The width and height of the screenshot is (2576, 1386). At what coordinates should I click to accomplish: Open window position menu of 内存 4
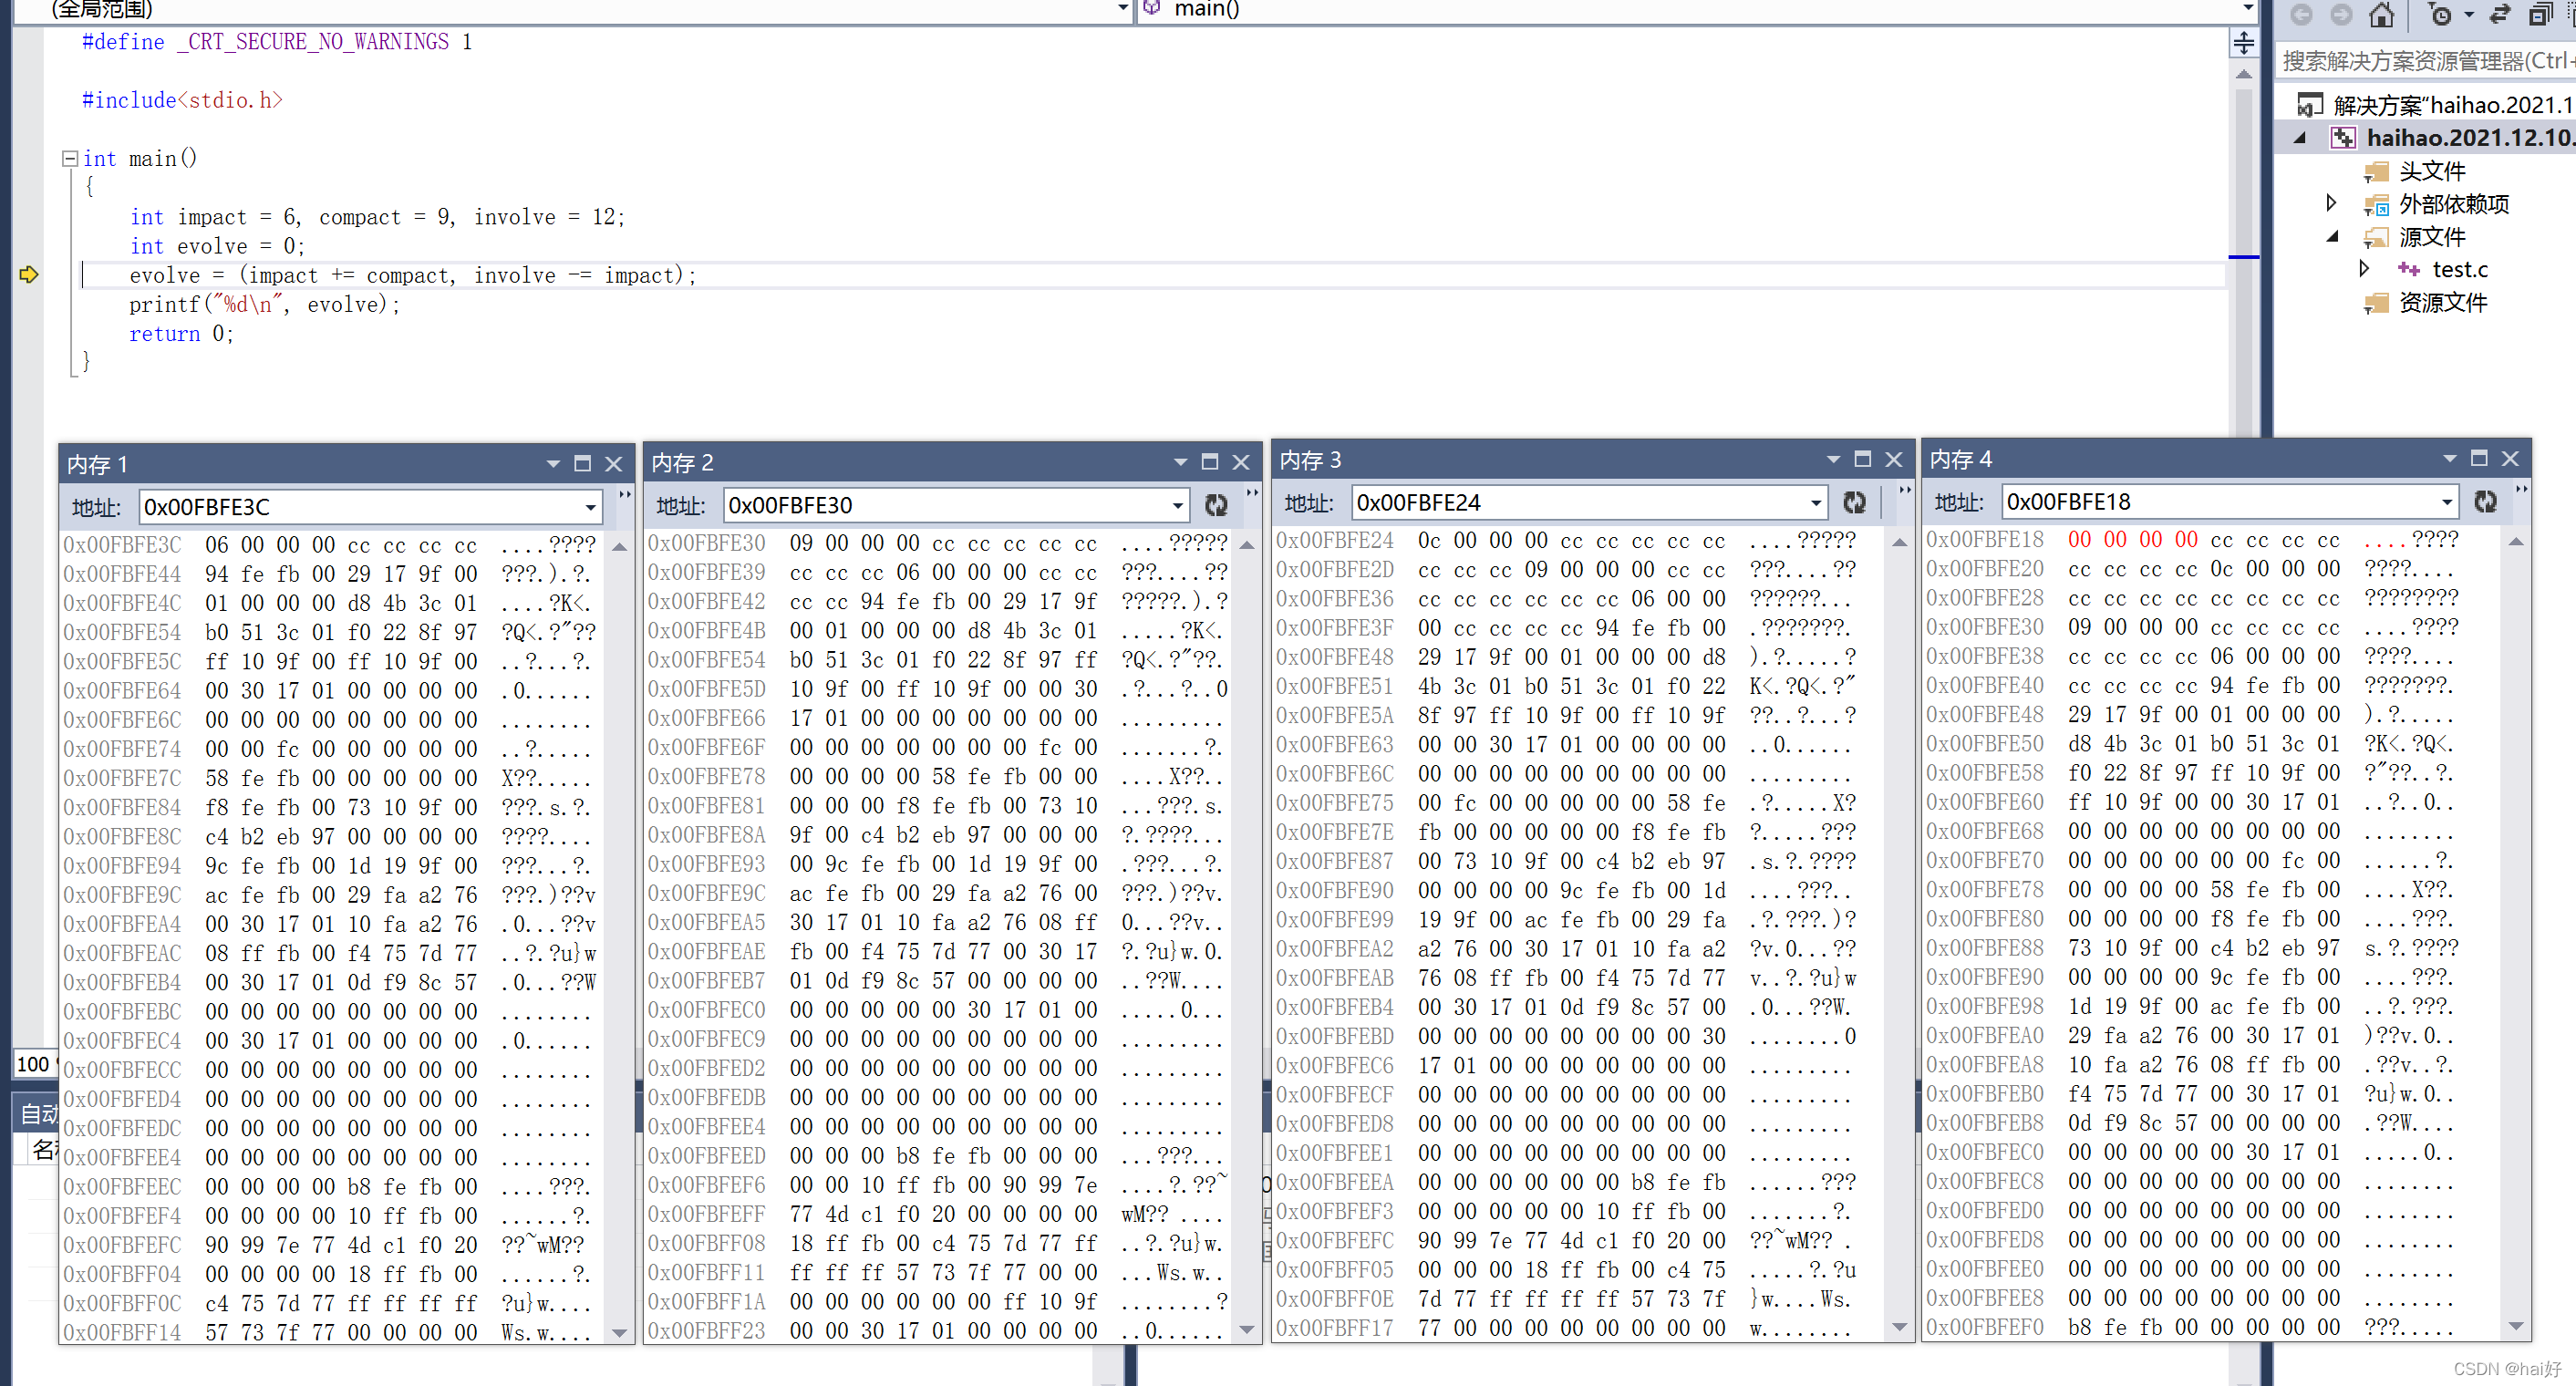click(x=2449, y=458)
